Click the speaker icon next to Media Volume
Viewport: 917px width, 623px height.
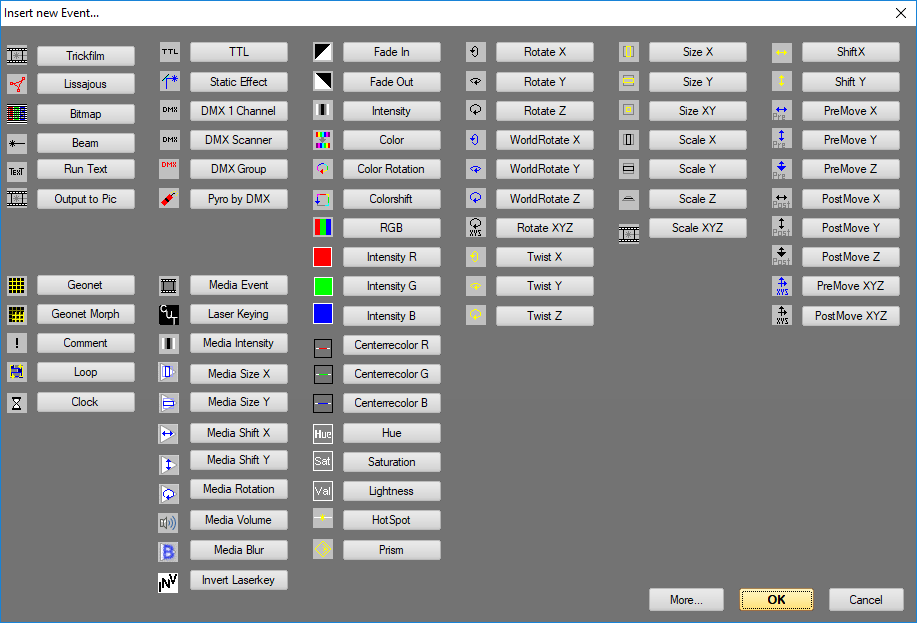coord(168,519)
